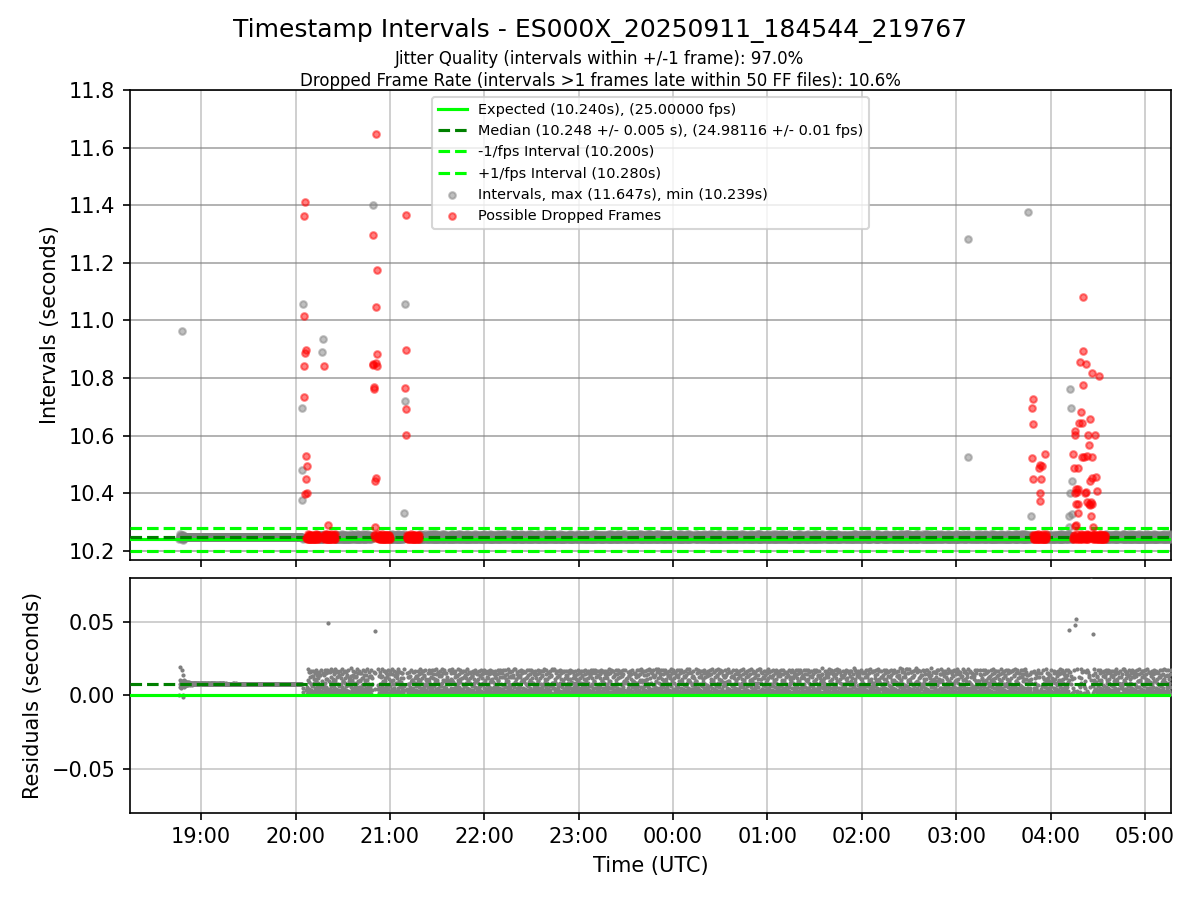Click x-axis tick label '02:00'
1200x900 pixels.
tap(861, 834)
